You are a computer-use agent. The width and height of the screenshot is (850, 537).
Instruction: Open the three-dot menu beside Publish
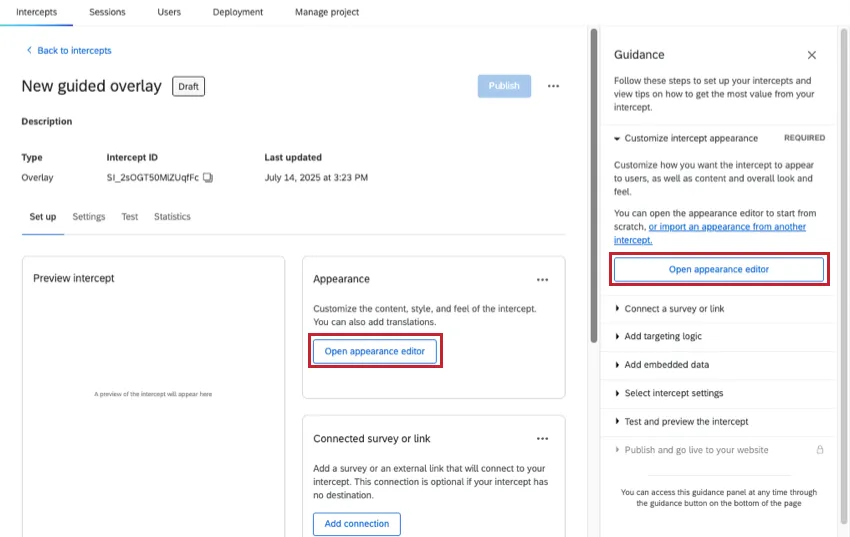coord(553,86)
